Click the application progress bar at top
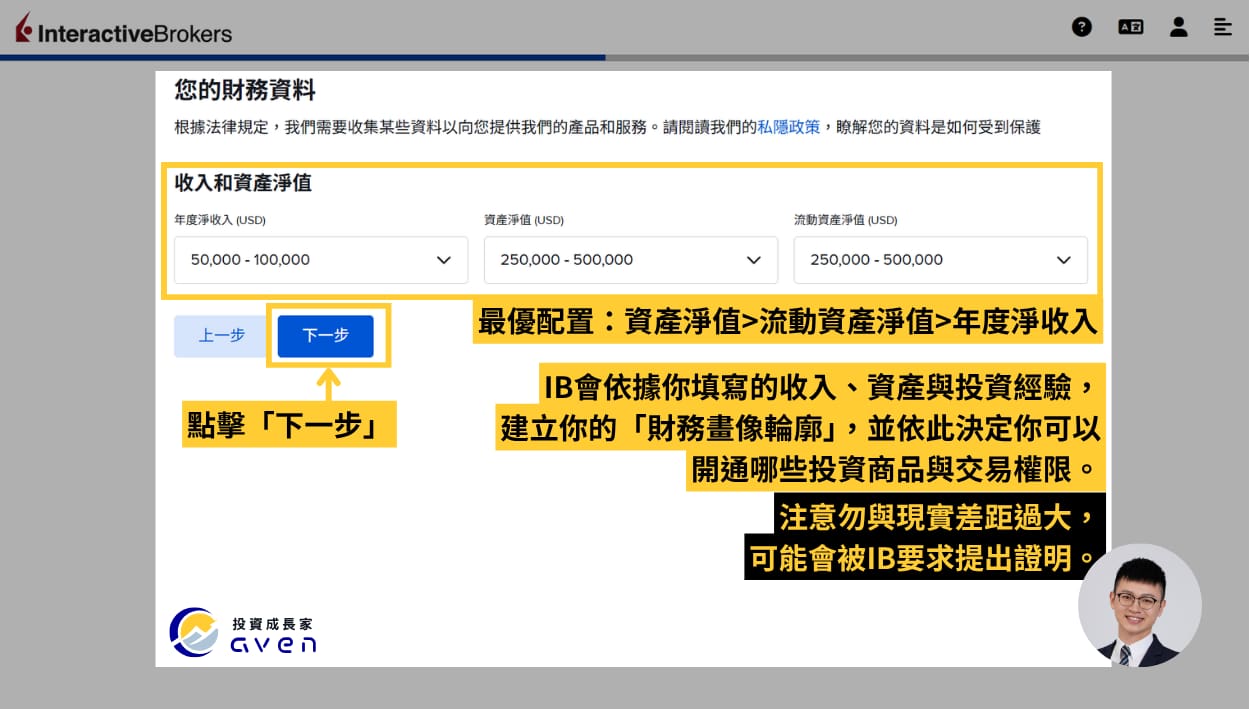Screen dimensions: 1250x709 pos(625,58)
